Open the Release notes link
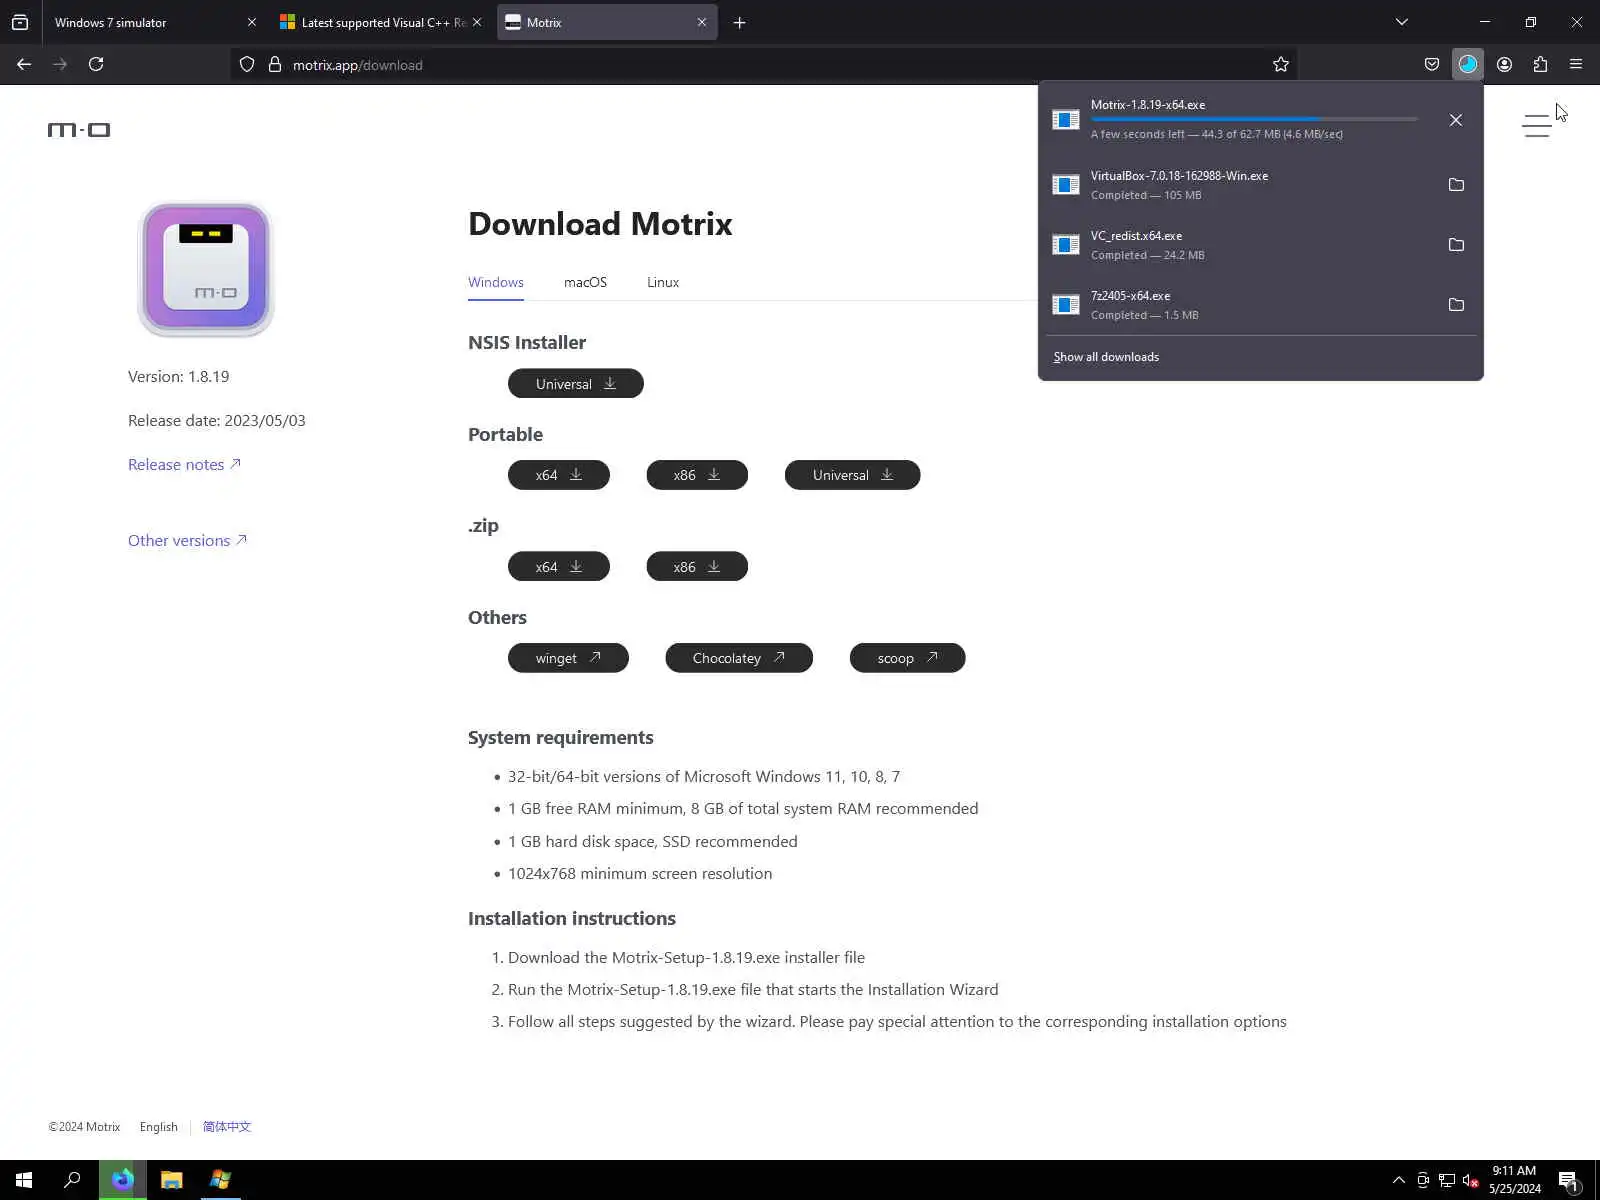1600x1200 pixels. [184, 464]
